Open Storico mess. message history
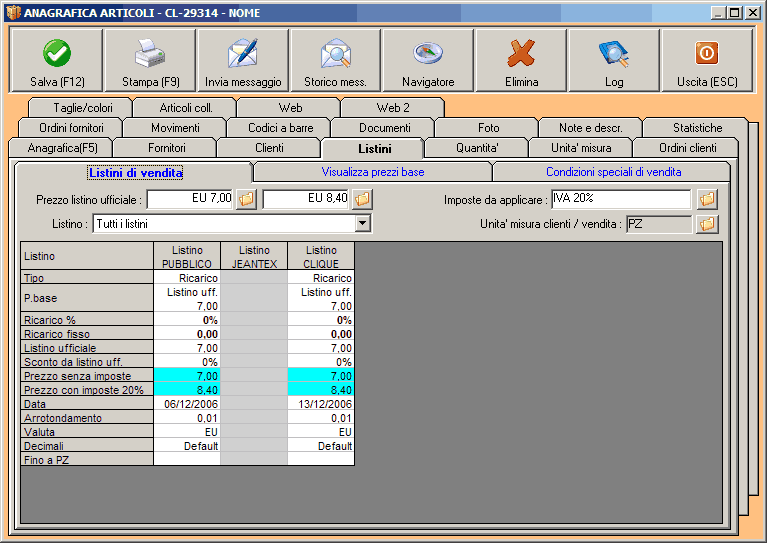Screen dimensions: 767x543 click(335, 60)
